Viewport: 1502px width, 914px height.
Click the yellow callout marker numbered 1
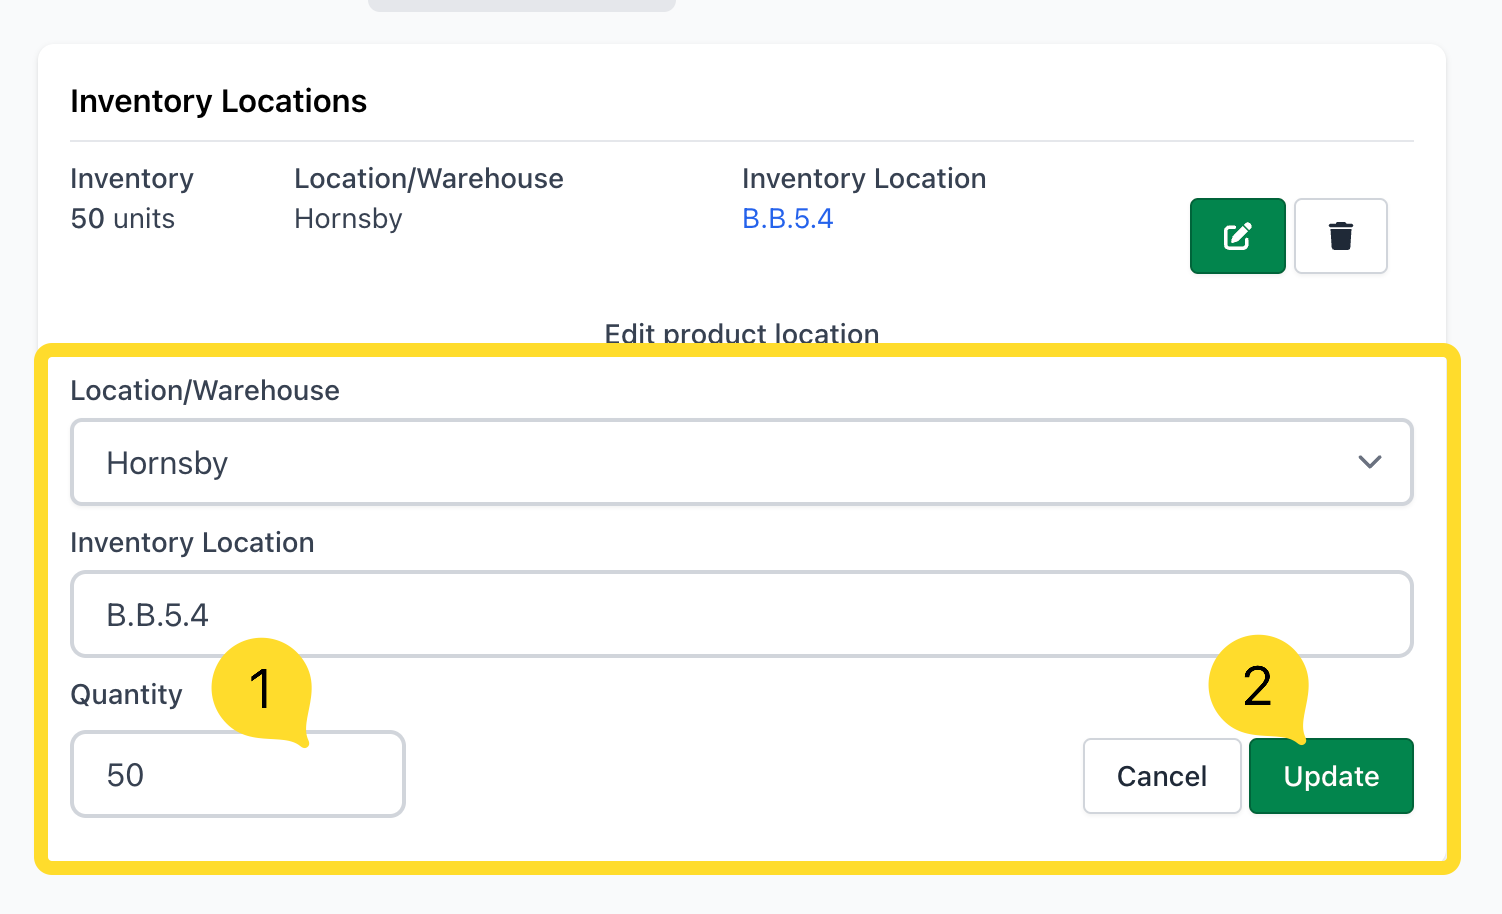pyautogui.click(x=261, y=689)
